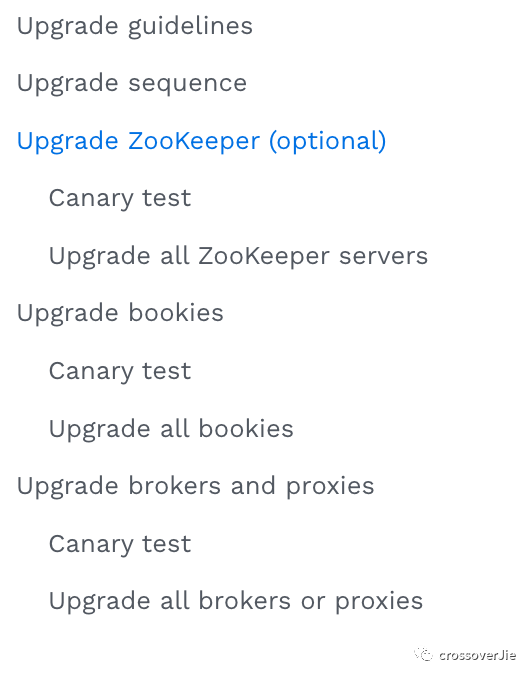The width and height of the screenshot is (532, 676).
Task: Navigate to the Upgrade bookies heading
Action: pos(120,313)
